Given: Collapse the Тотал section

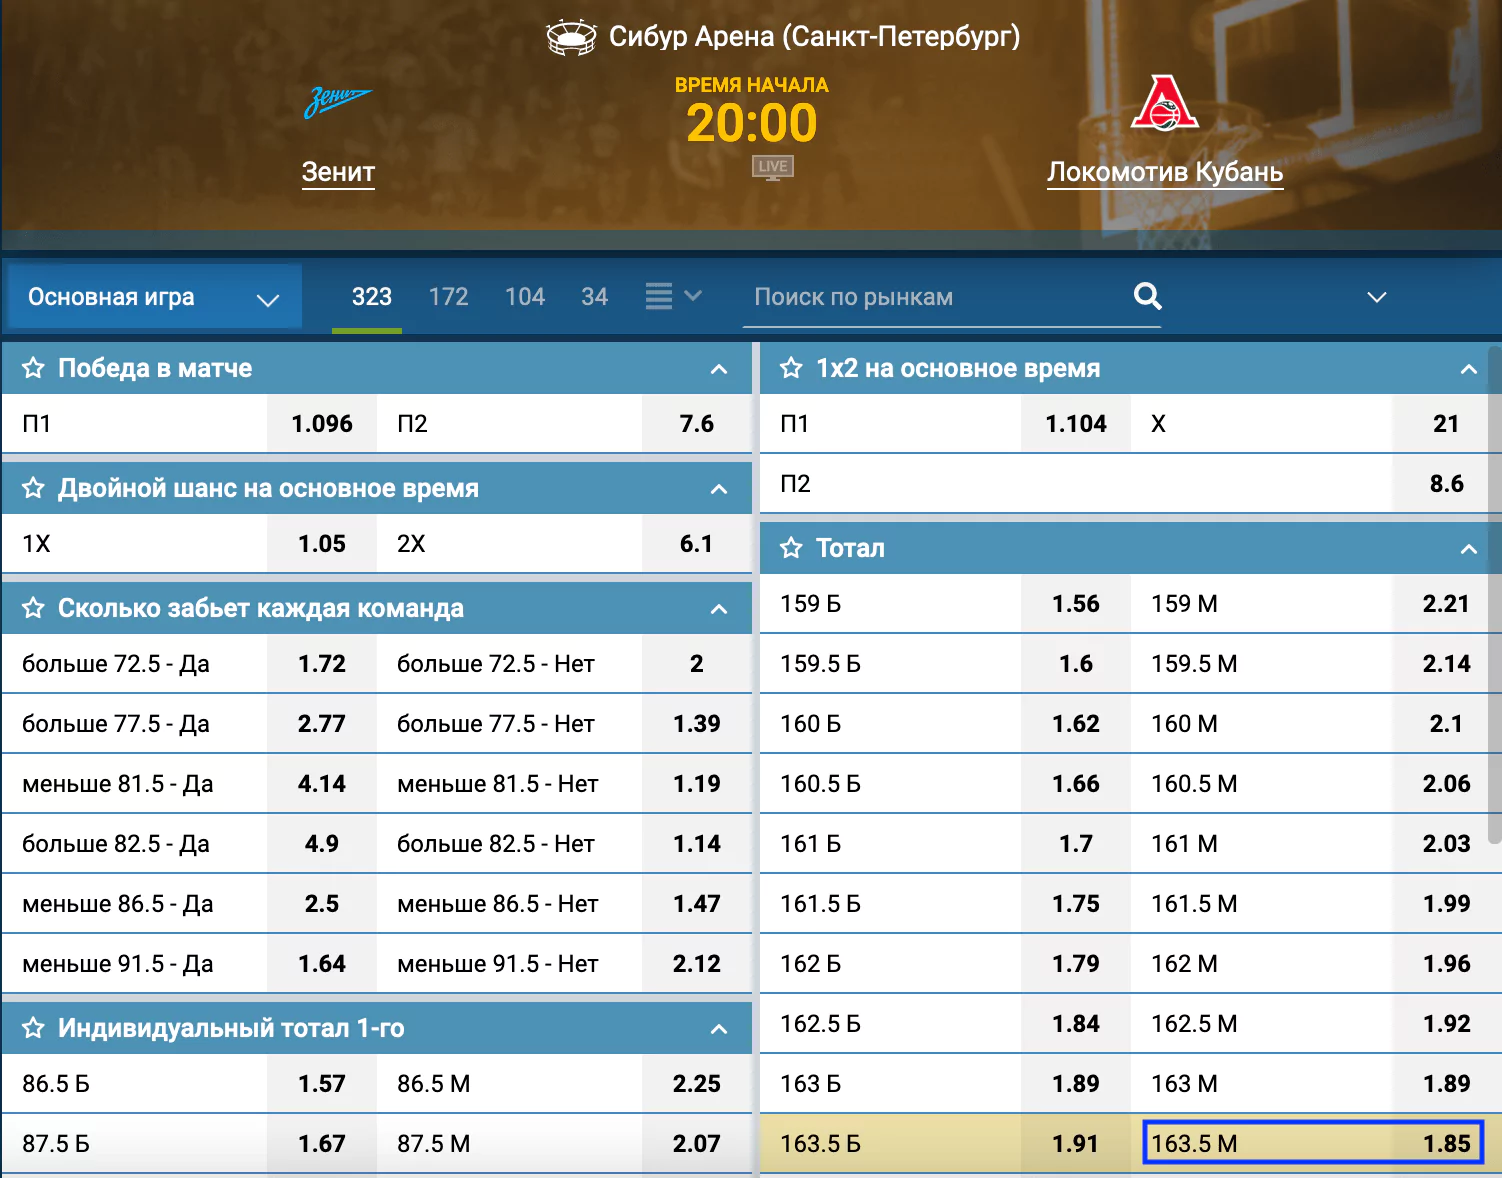Looking at the screenshot, I should tap(1469, 549).
